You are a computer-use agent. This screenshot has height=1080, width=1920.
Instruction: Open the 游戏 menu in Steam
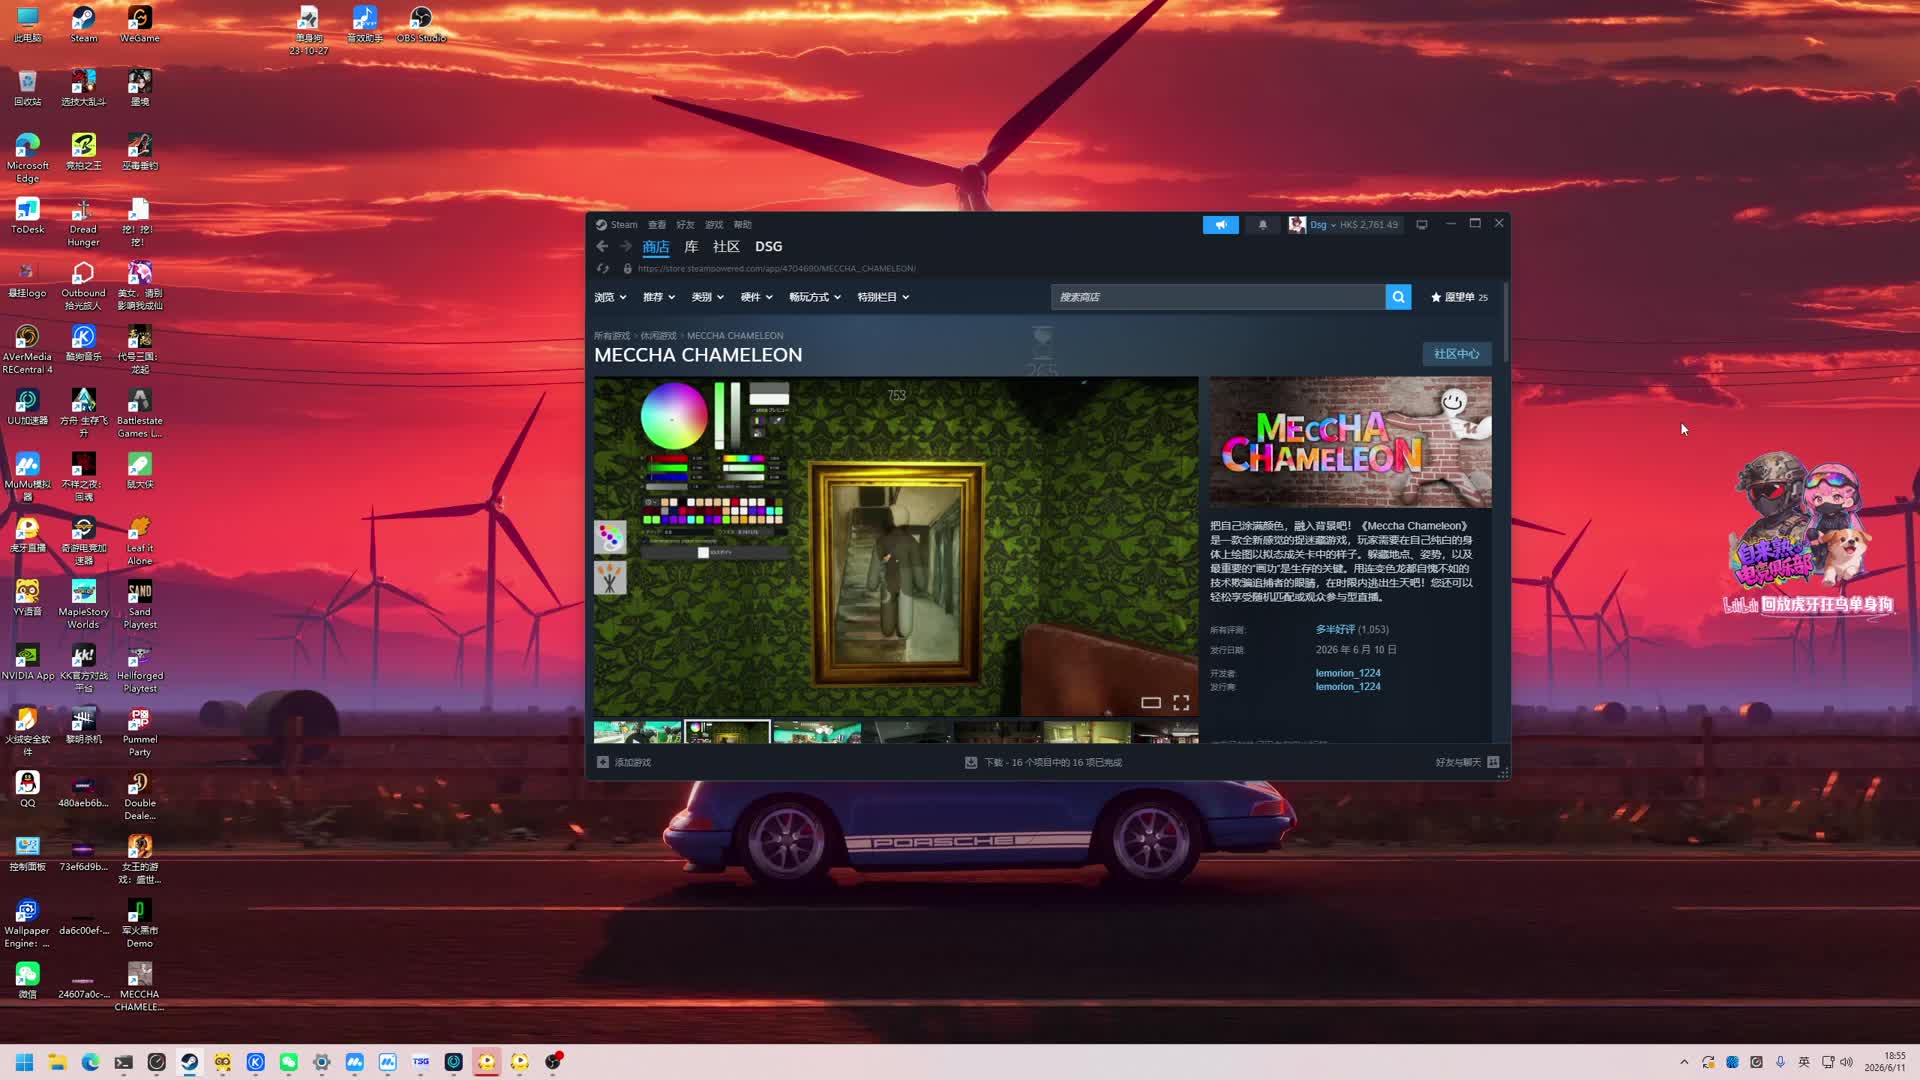click(714, 225)
